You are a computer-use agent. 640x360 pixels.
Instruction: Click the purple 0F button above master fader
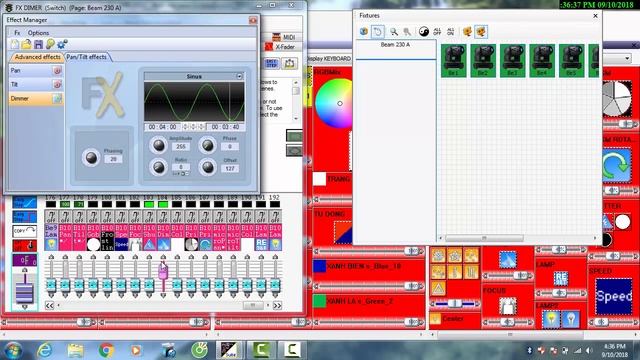pyautogui.click(x=24, y=260)
